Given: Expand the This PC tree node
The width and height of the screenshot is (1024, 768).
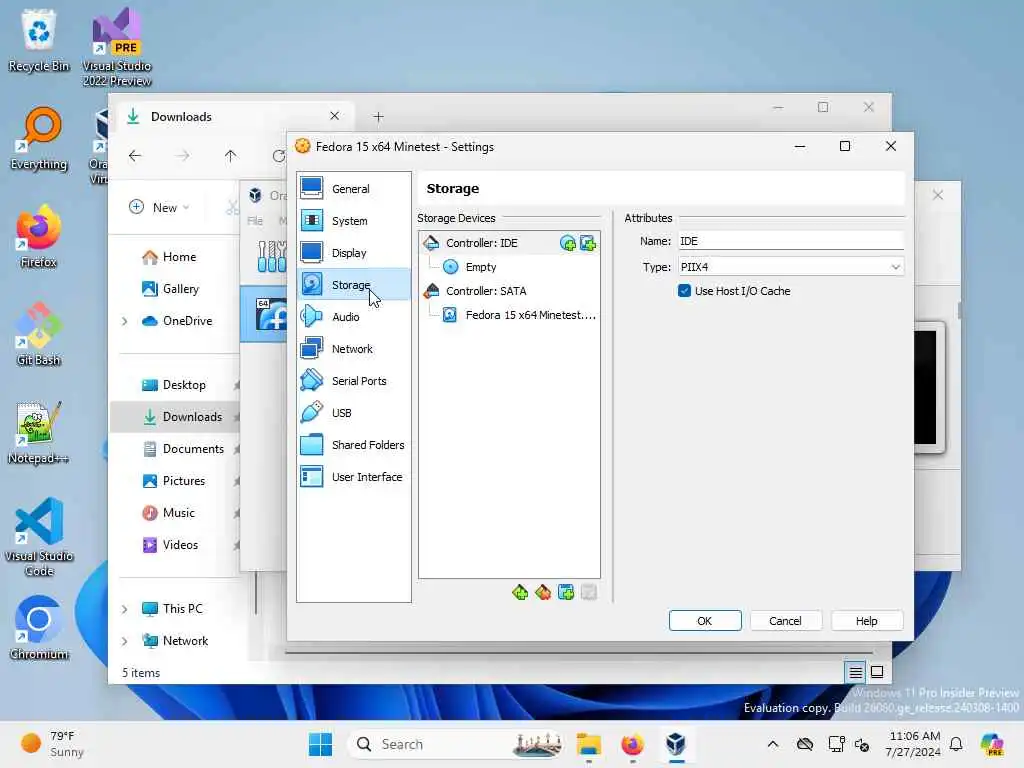Looking at the screenshot, I should 125,609.
